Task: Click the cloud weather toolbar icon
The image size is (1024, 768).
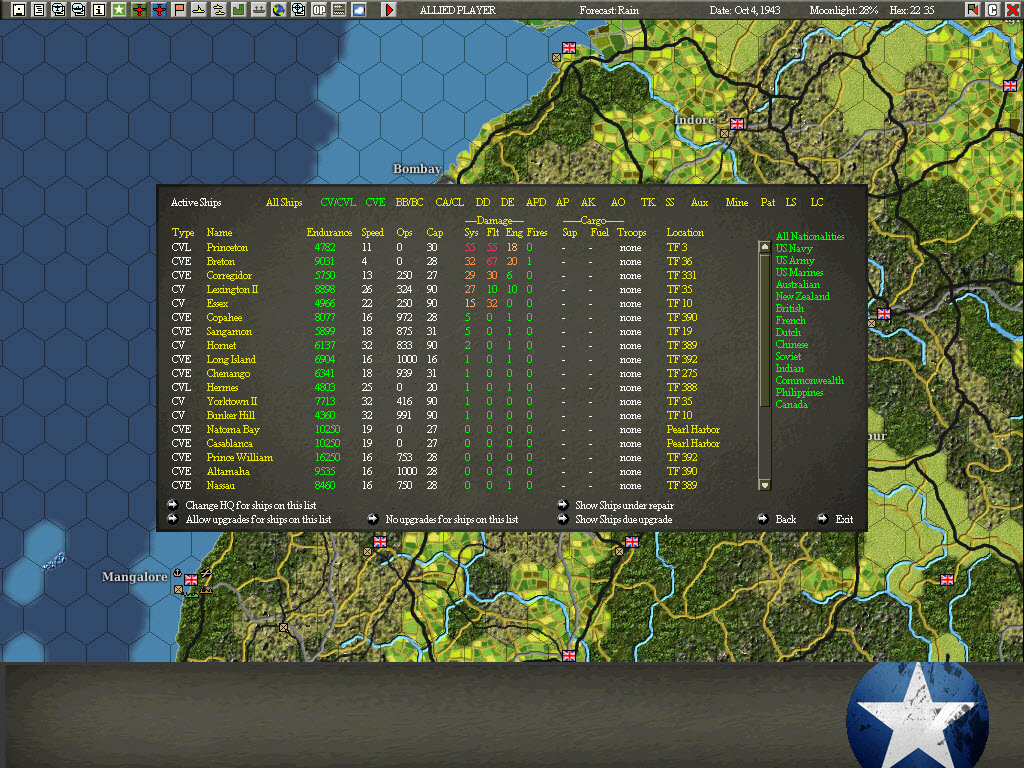Action: (x=359, y=10)
